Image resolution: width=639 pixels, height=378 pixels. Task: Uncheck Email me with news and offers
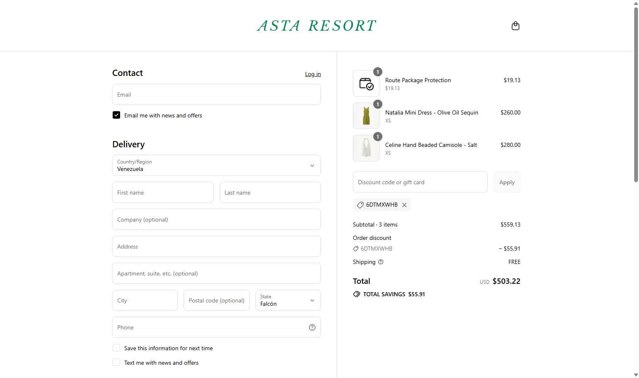point(117,115)
